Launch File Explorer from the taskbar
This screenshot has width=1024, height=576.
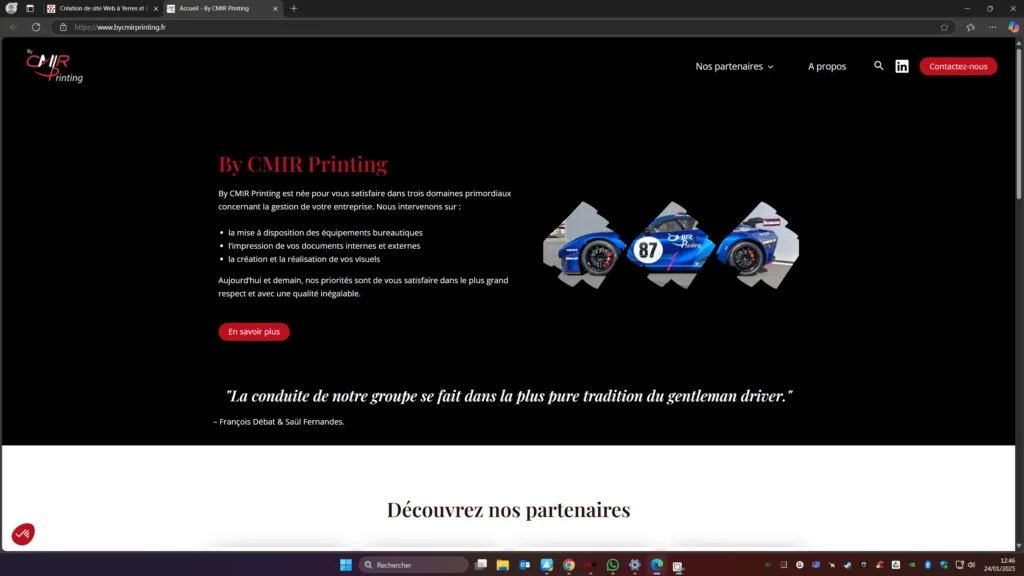502,565
